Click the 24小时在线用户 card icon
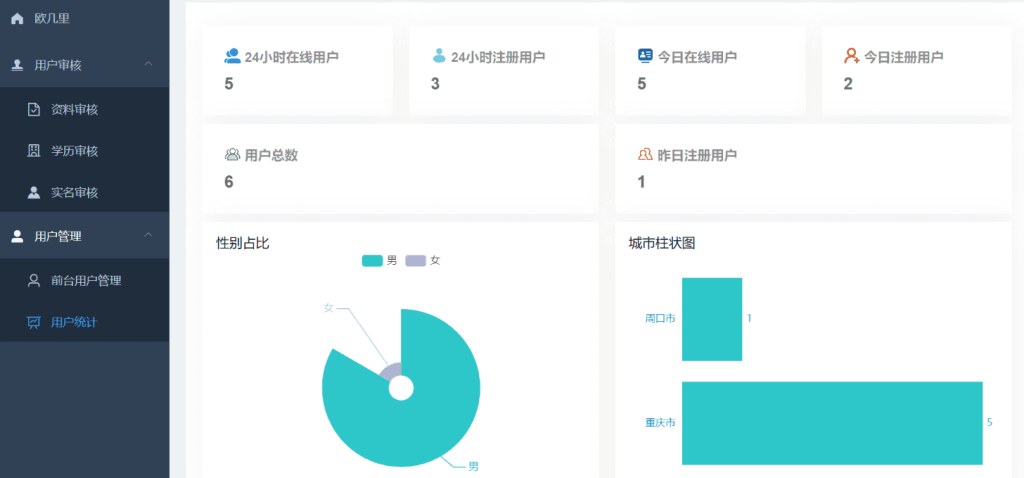 232,56
